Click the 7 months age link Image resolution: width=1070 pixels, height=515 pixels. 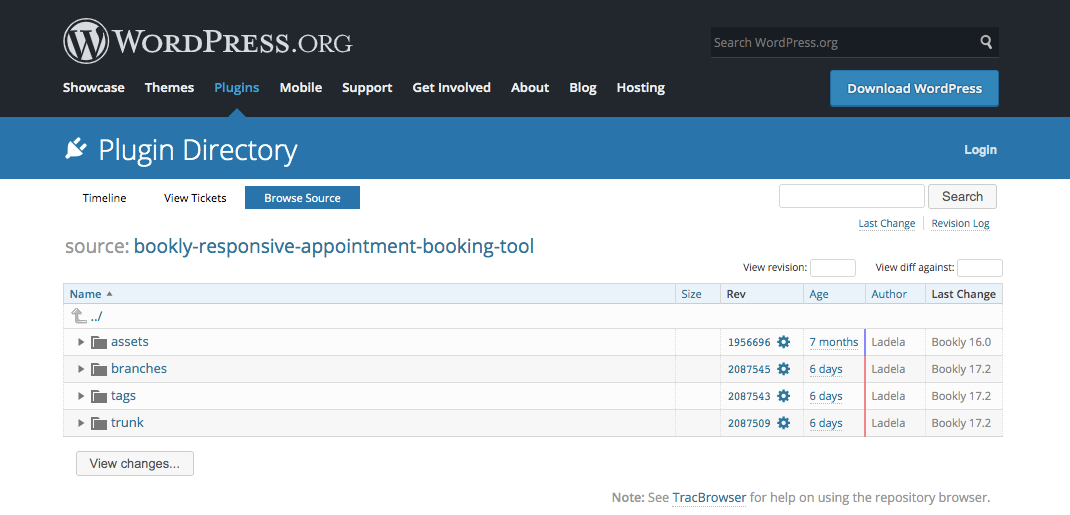834,342
